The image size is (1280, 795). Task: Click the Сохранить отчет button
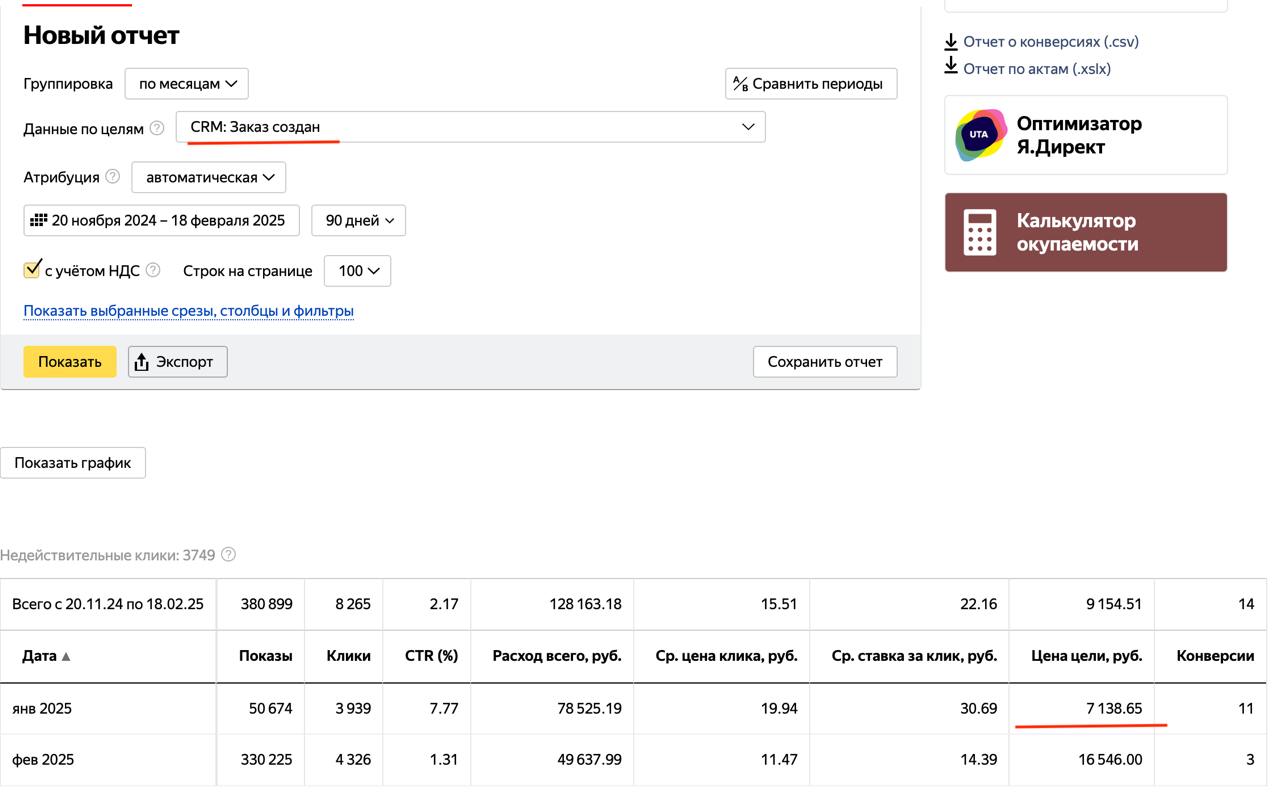[825, 362]
